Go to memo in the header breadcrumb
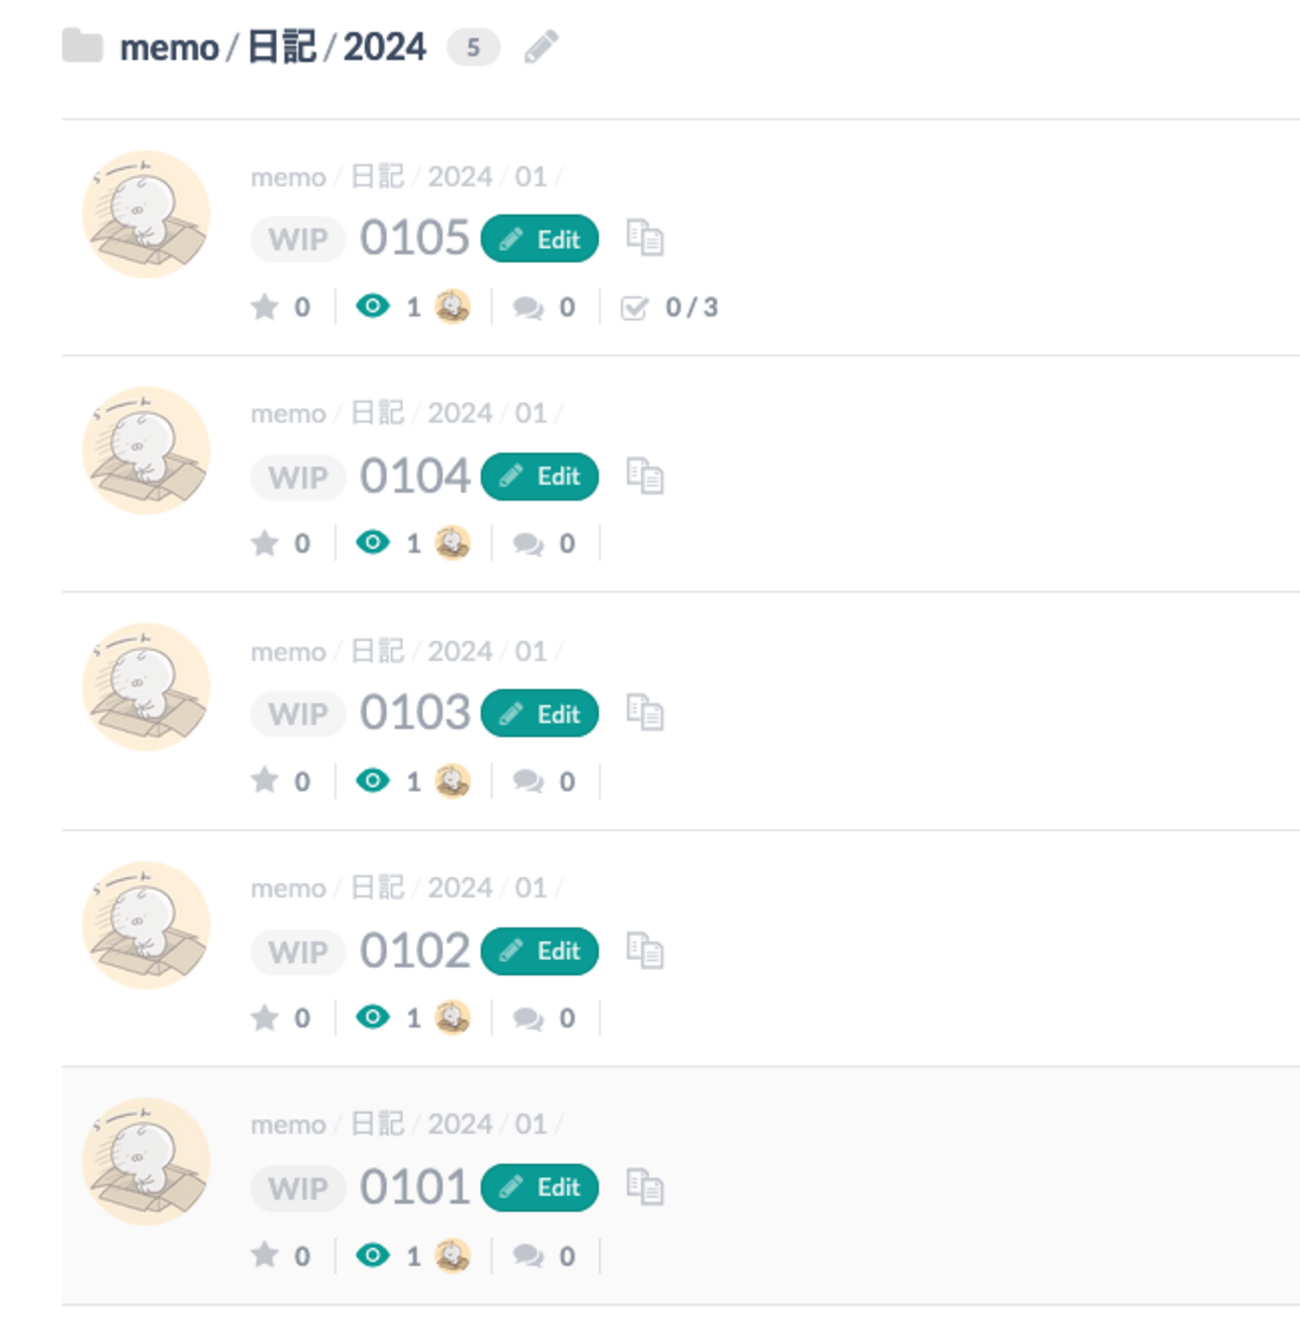The image size is (1300, 1338). 169,47
